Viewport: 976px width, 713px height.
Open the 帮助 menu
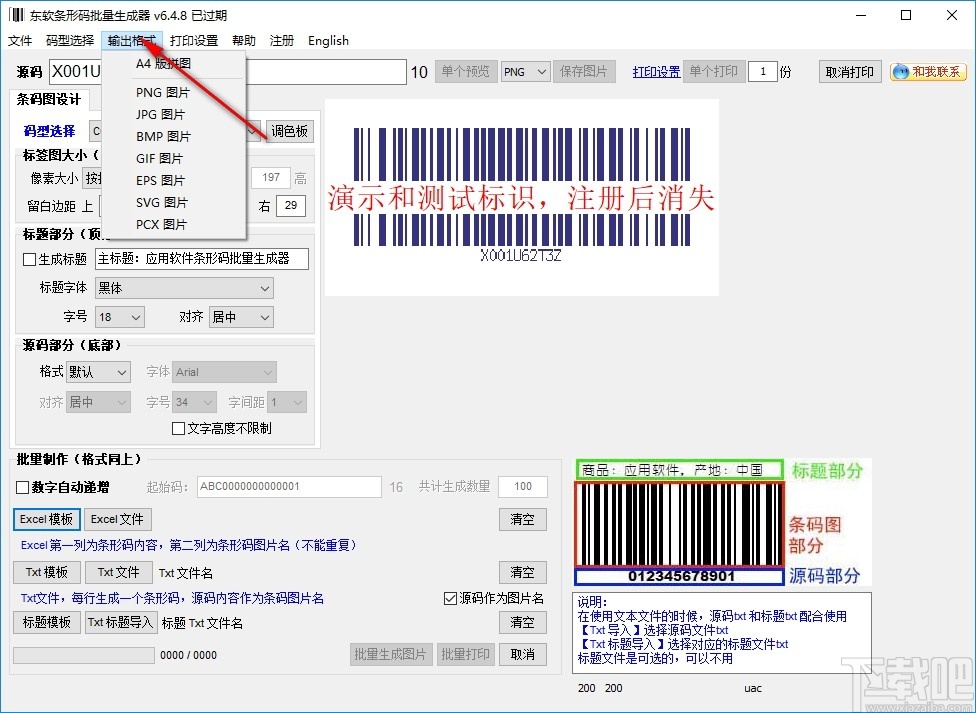tap(244, 40)
